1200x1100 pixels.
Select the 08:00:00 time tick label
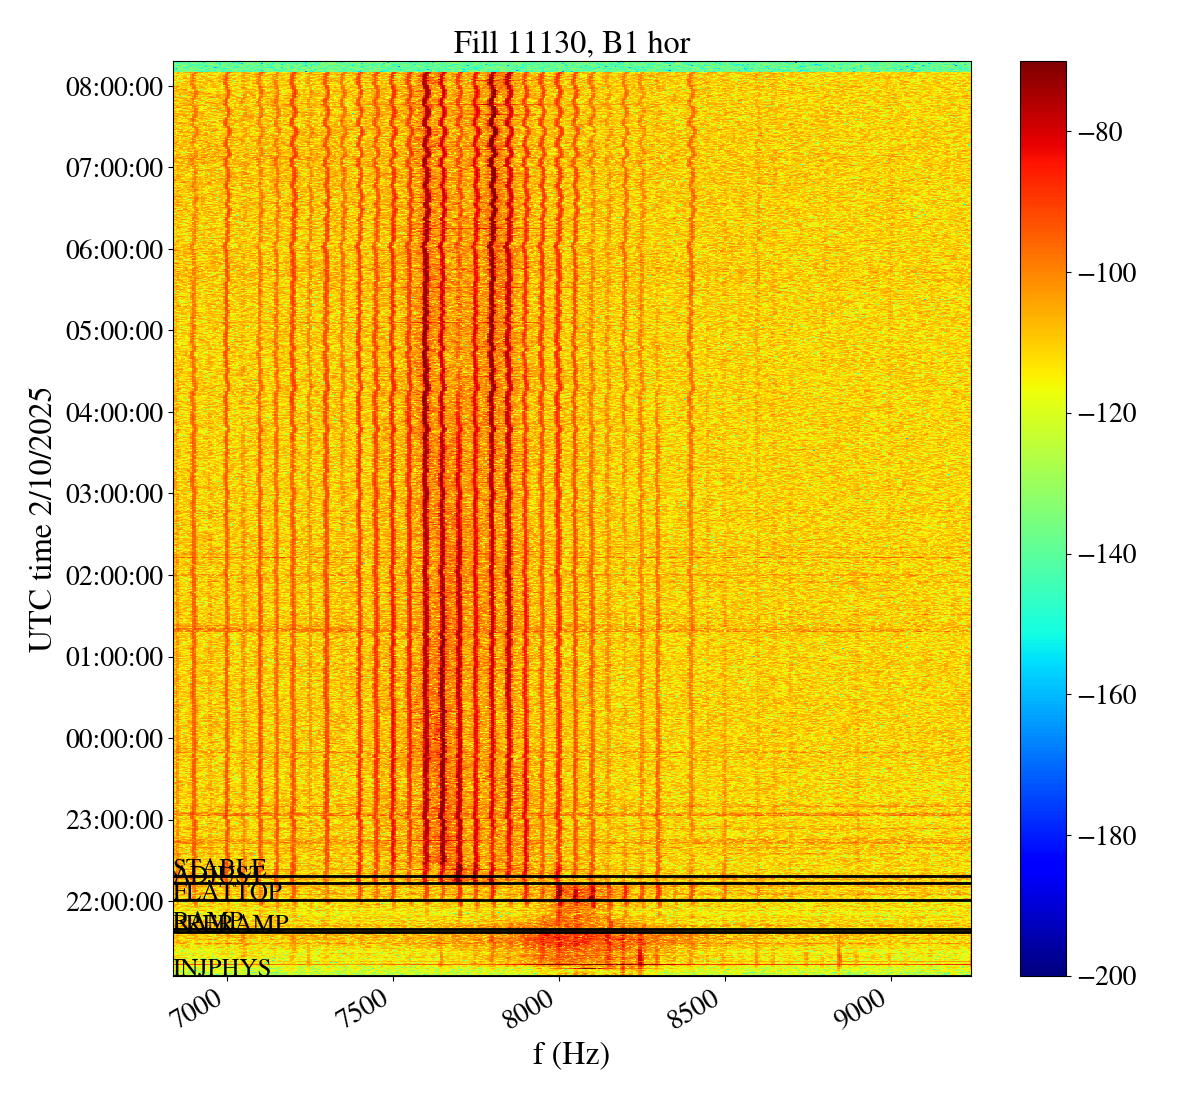pos(114,86)
